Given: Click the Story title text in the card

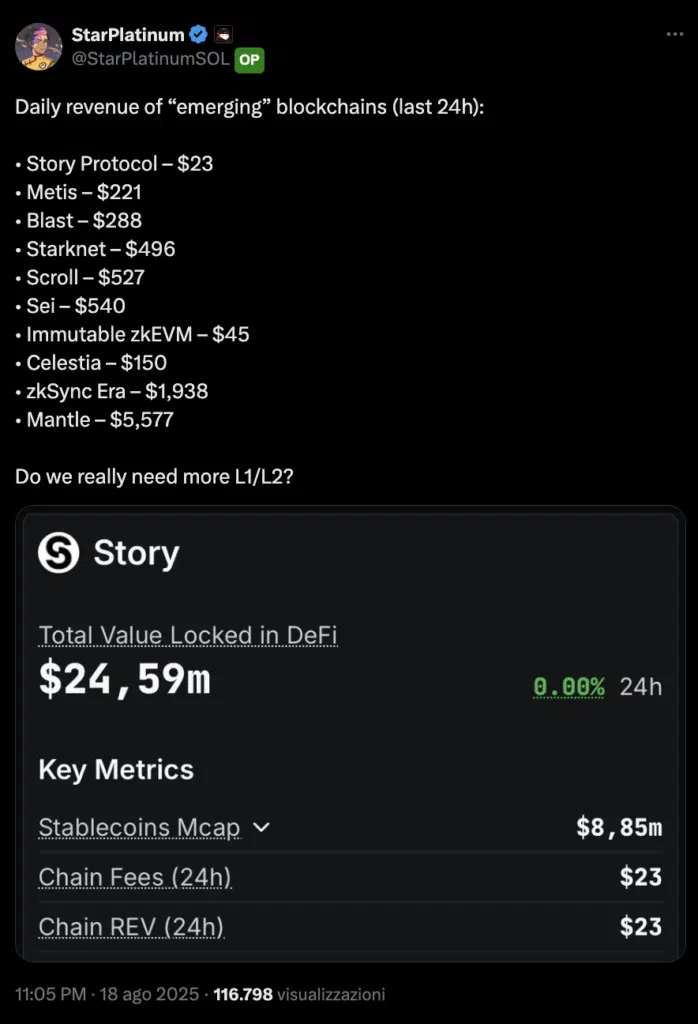Looking at the screenshot, I should 136,552.
